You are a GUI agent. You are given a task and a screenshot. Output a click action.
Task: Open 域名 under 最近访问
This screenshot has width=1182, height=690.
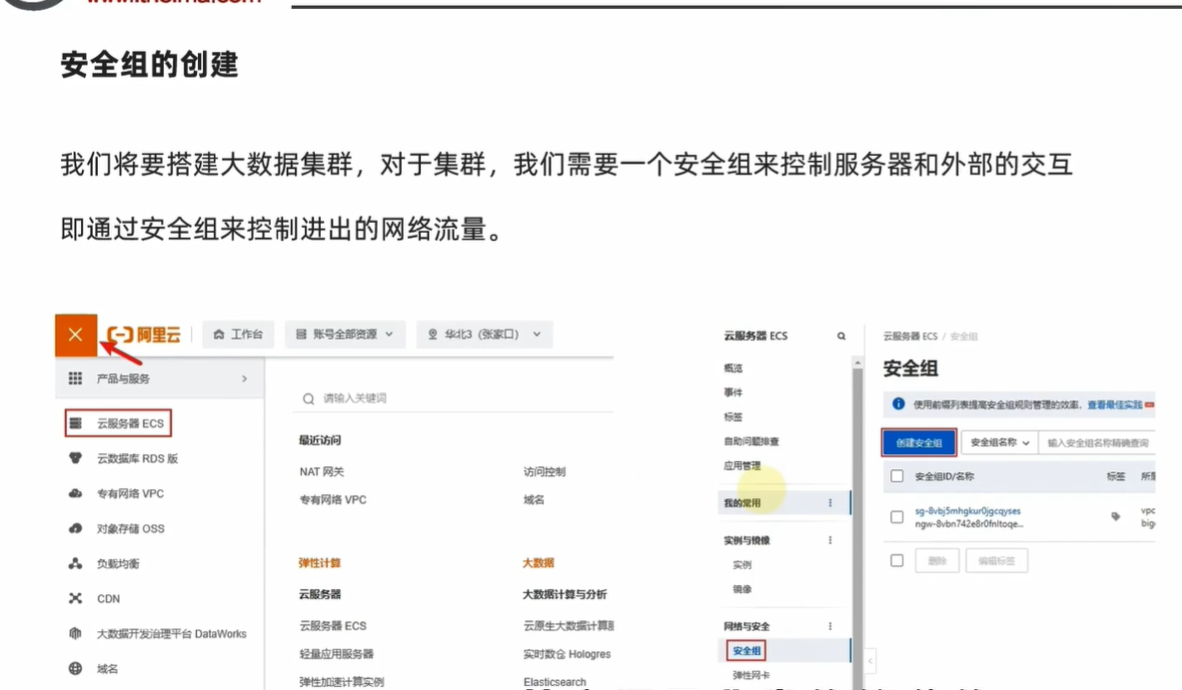pos(534,499)
